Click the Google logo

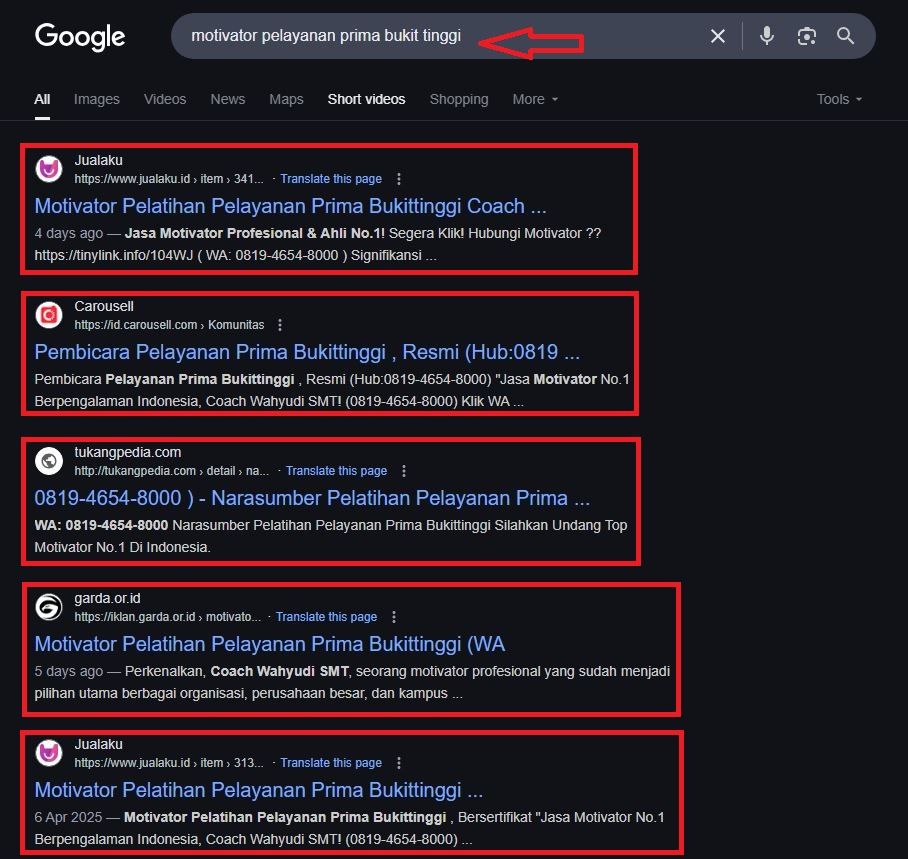click(x=80, y=36)
